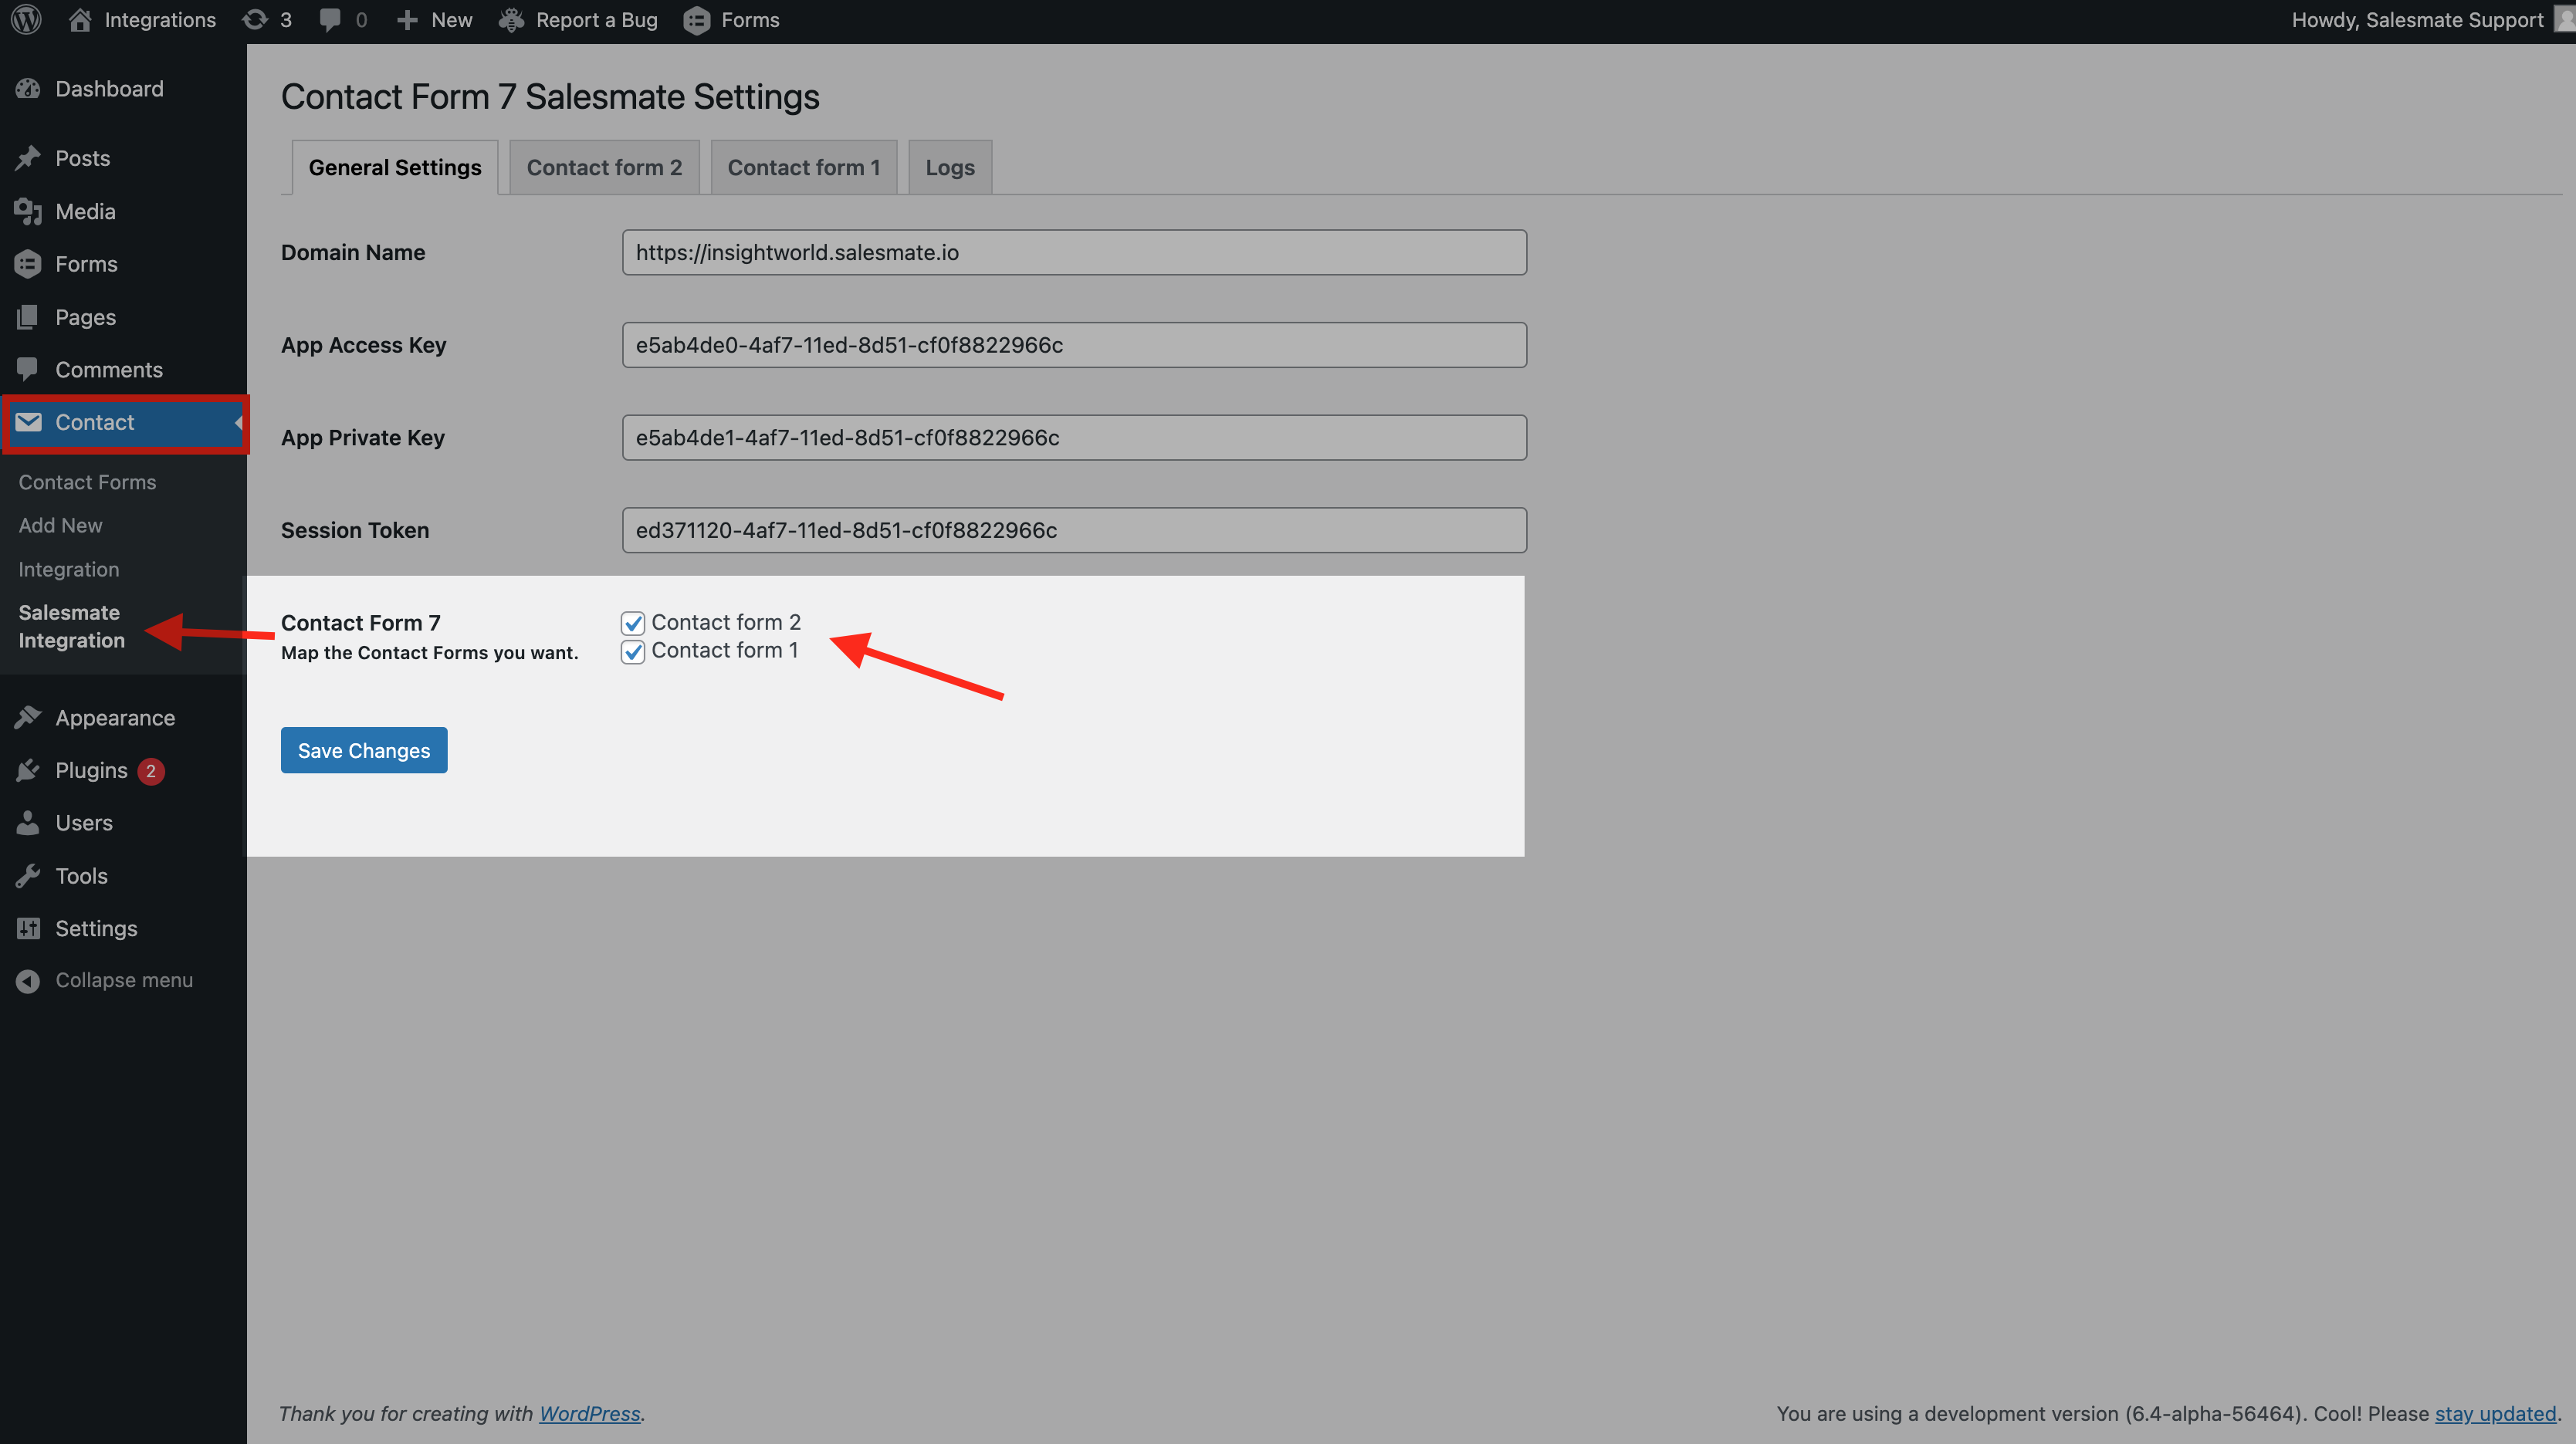Open the WordPress footer link
Image resolution: width=2576 pixels, height=1444 pixels.
click(x=590, y=1413)
